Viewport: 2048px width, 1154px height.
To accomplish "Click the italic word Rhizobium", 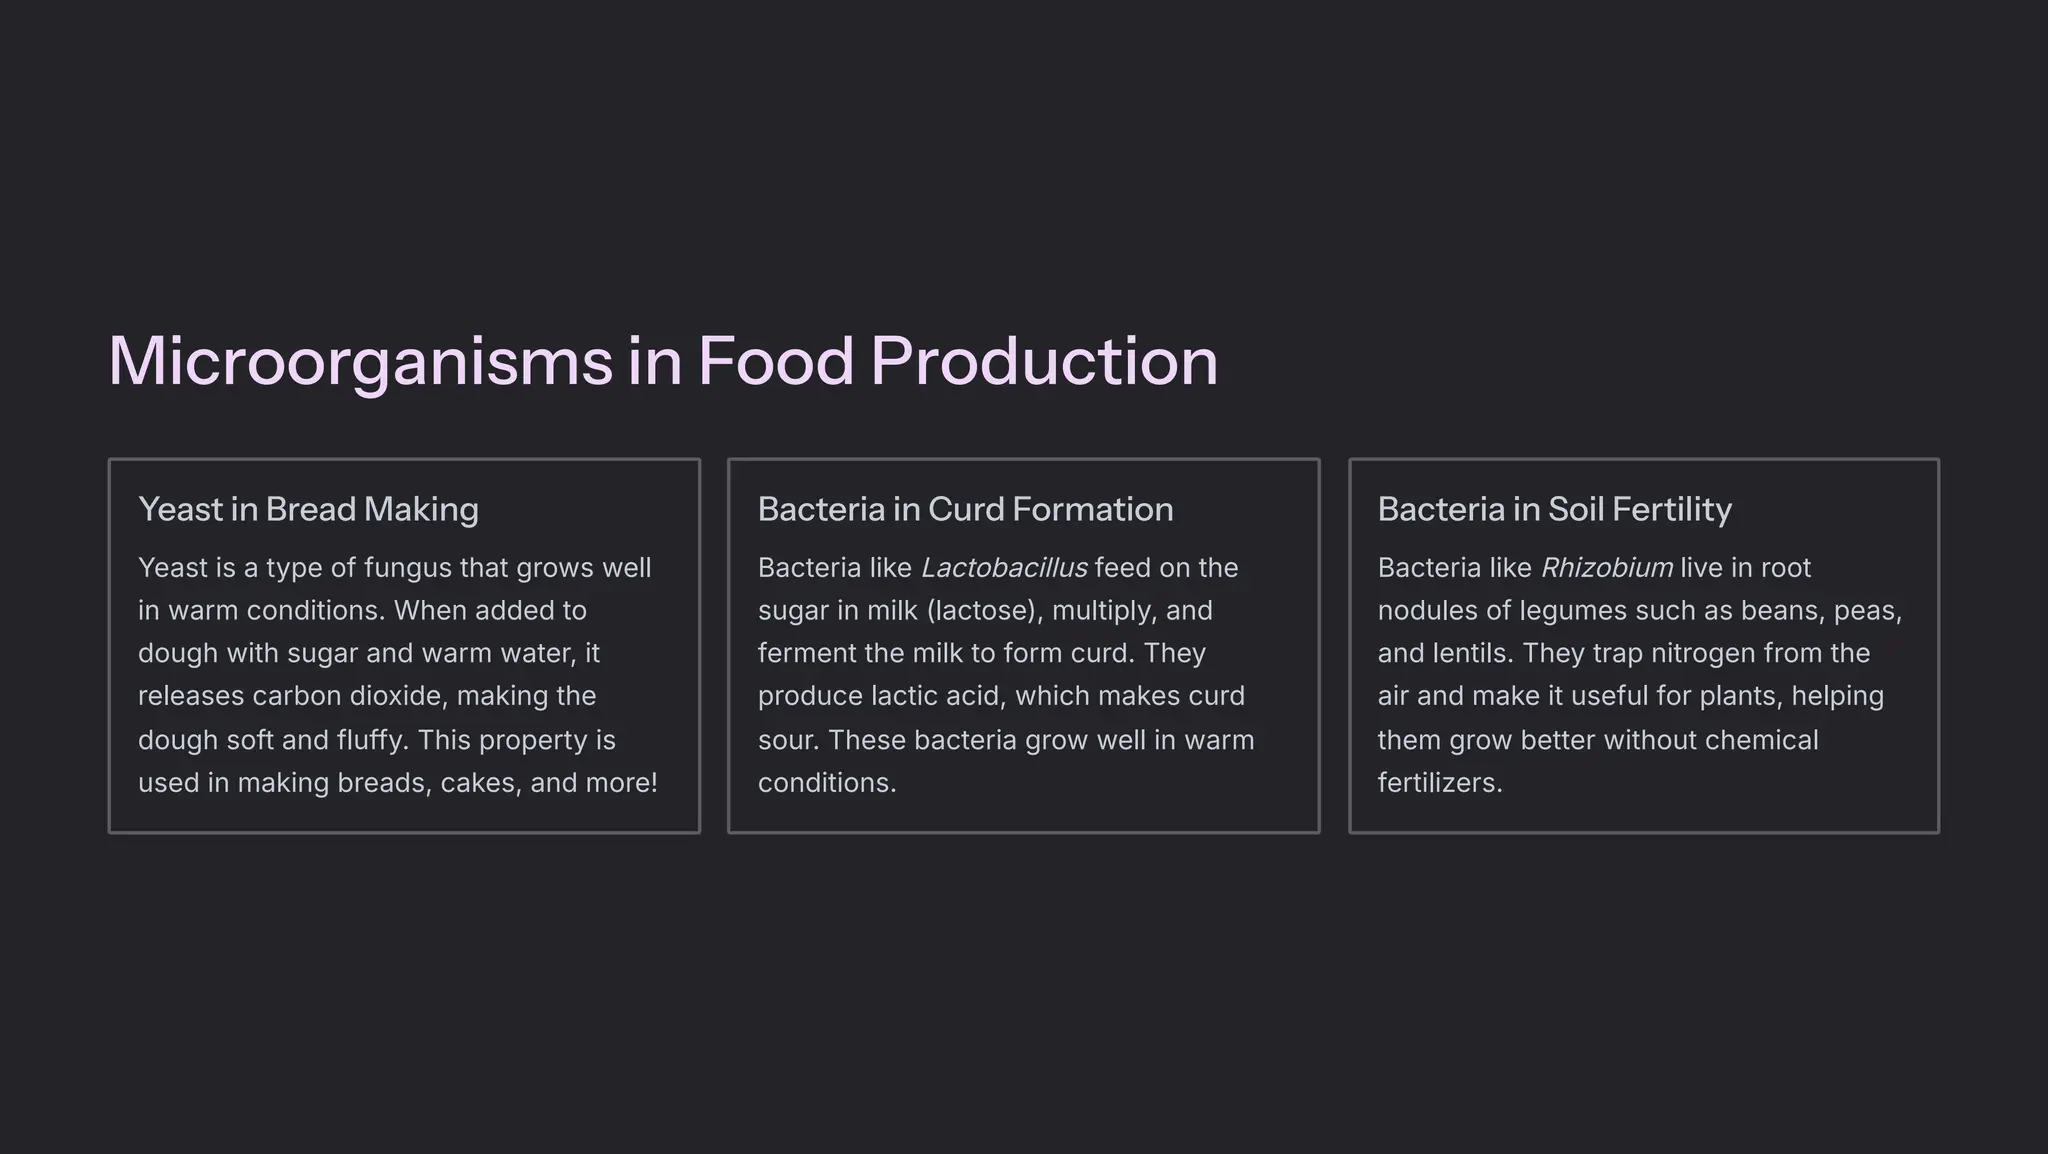I will 1606,568.
